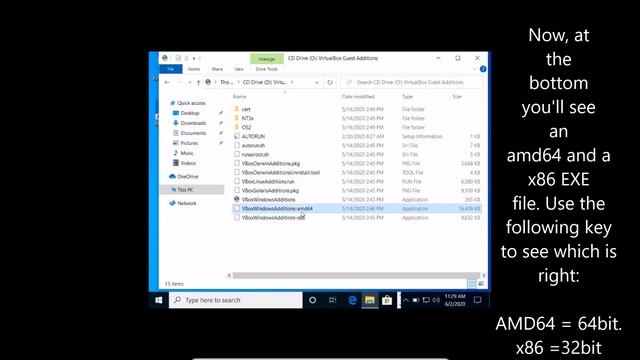Expand the chevron after CD Drive breadcrumb
This screenshot has height=360, width=640.
(292, 82)
